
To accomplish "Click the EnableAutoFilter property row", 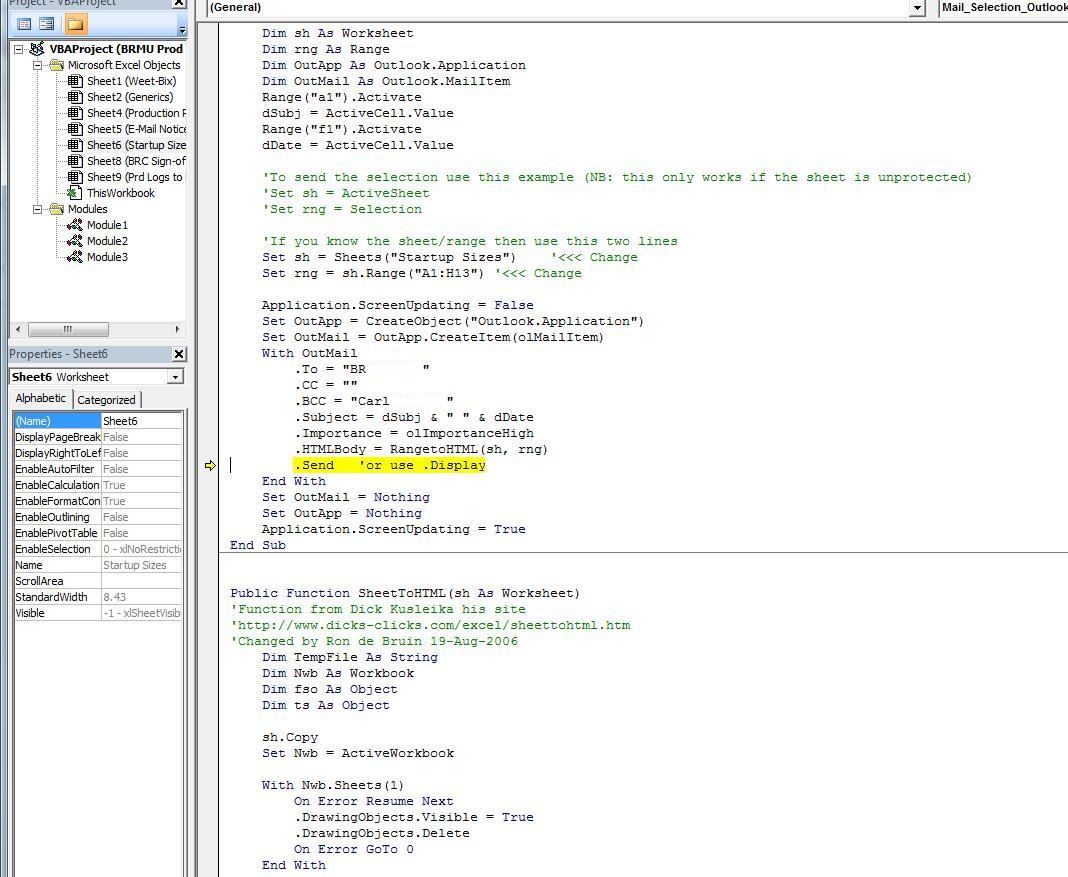I will pos(97,469).
